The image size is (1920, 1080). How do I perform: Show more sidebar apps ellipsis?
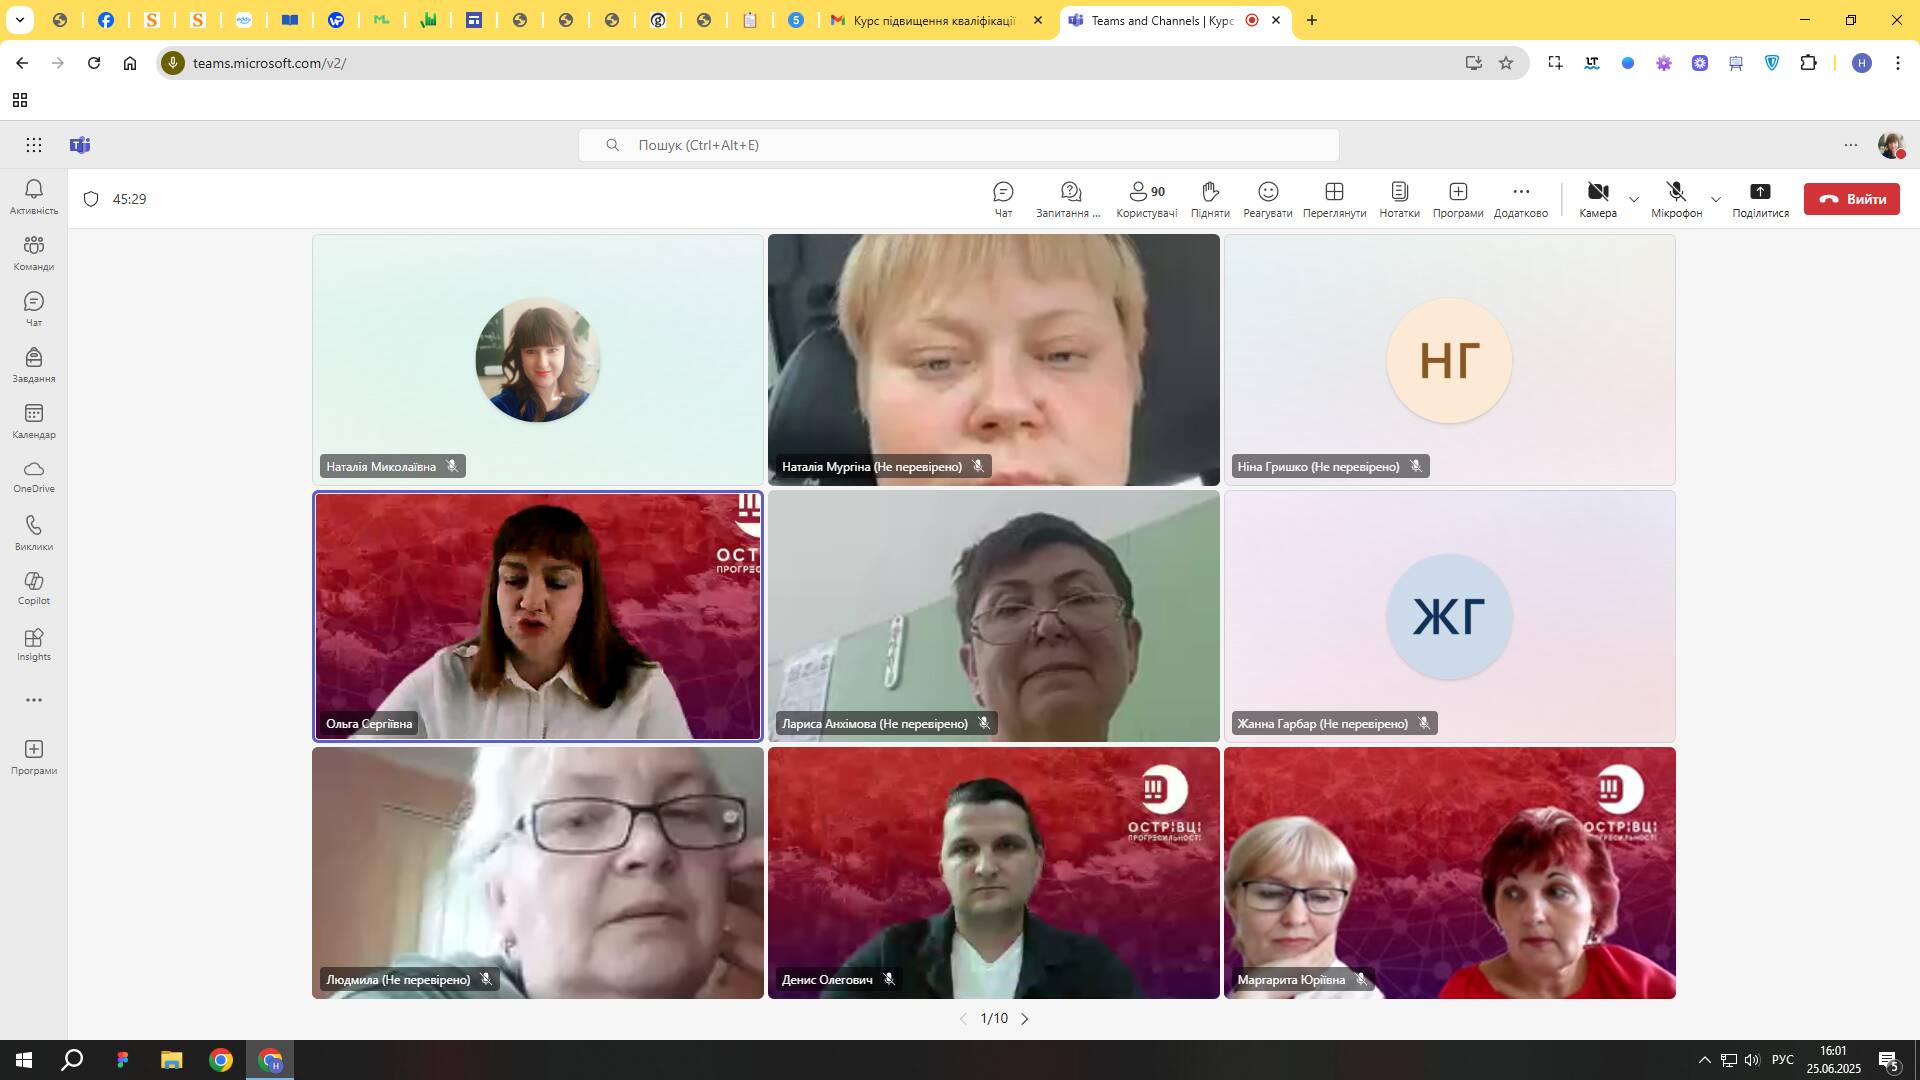coord(34,700)
